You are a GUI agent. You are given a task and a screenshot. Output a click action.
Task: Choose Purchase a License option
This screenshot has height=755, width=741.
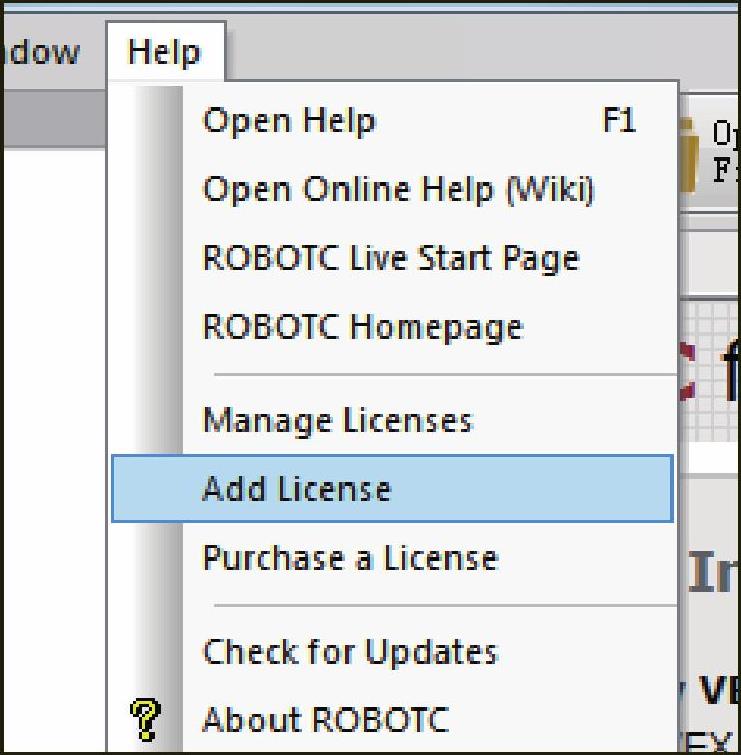click(x=392, y=558)
